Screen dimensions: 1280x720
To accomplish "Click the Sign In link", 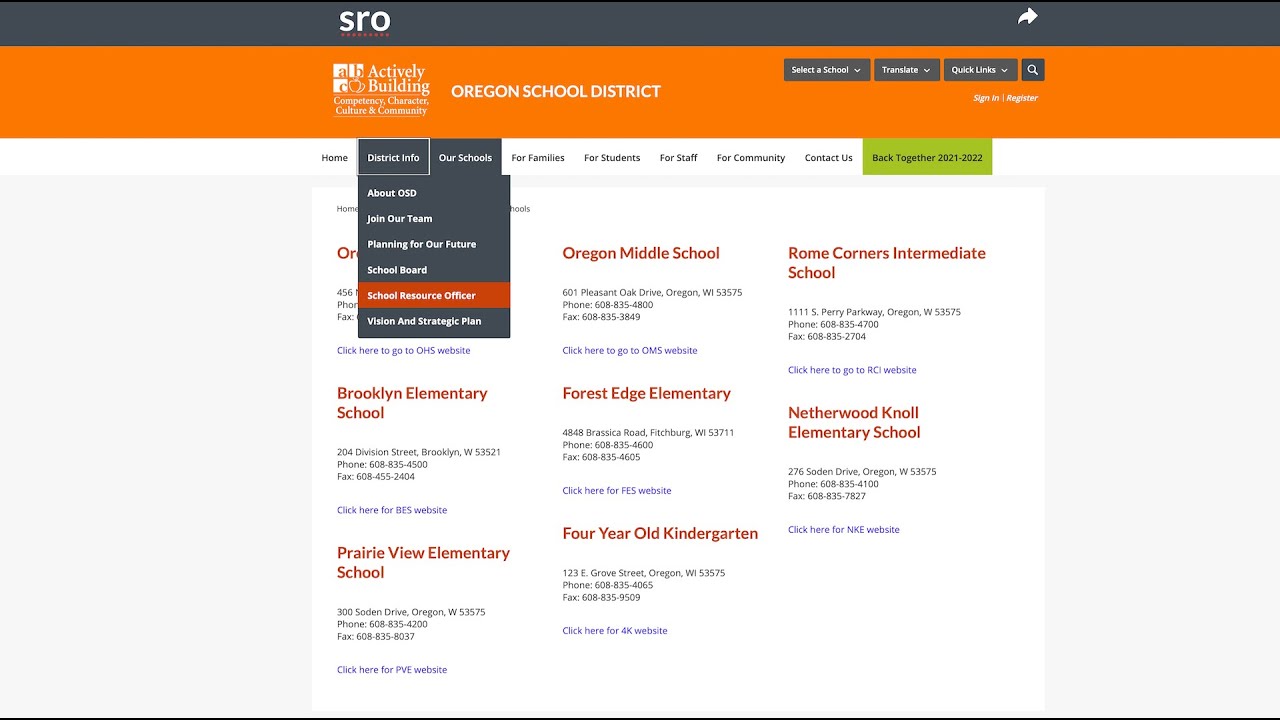I will pos(986,98).
